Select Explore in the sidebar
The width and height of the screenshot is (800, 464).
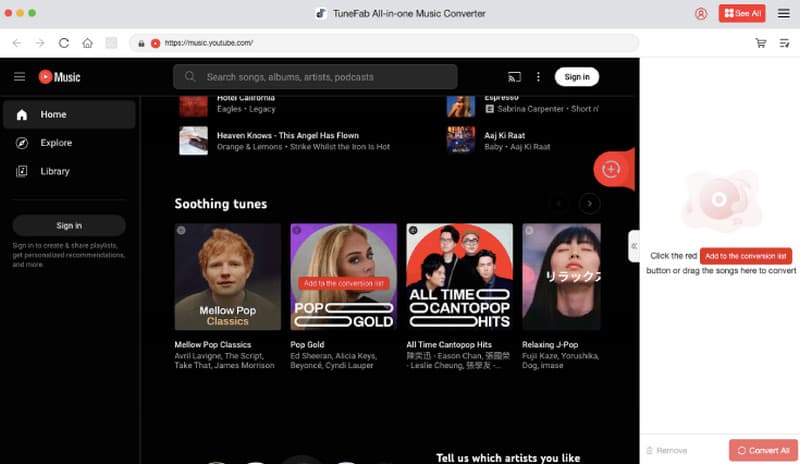click(69, 143)
